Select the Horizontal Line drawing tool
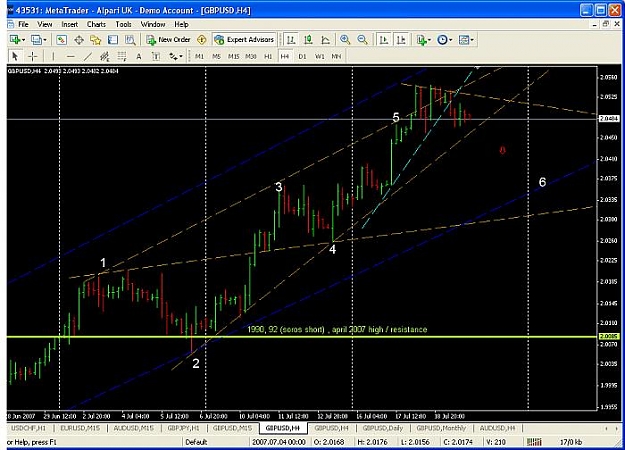This screenshot has height=450, width=625. [x=71, y=56]
